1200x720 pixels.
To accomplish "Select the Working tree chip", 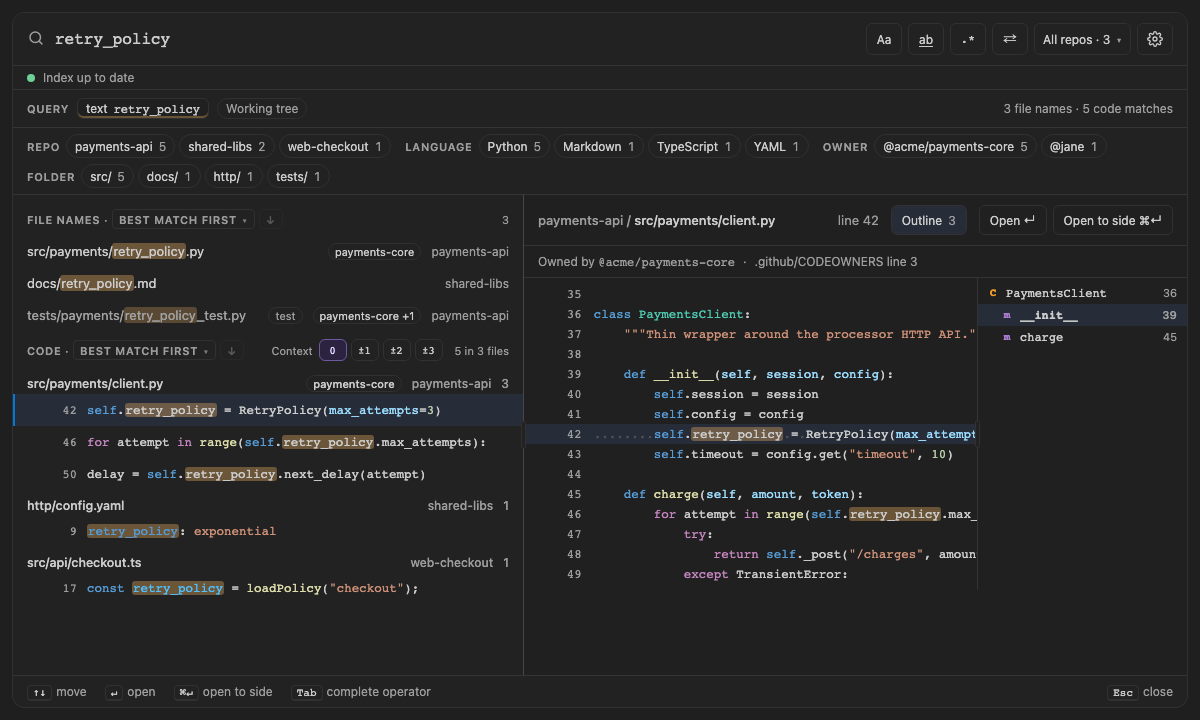I will click(262, 109).
